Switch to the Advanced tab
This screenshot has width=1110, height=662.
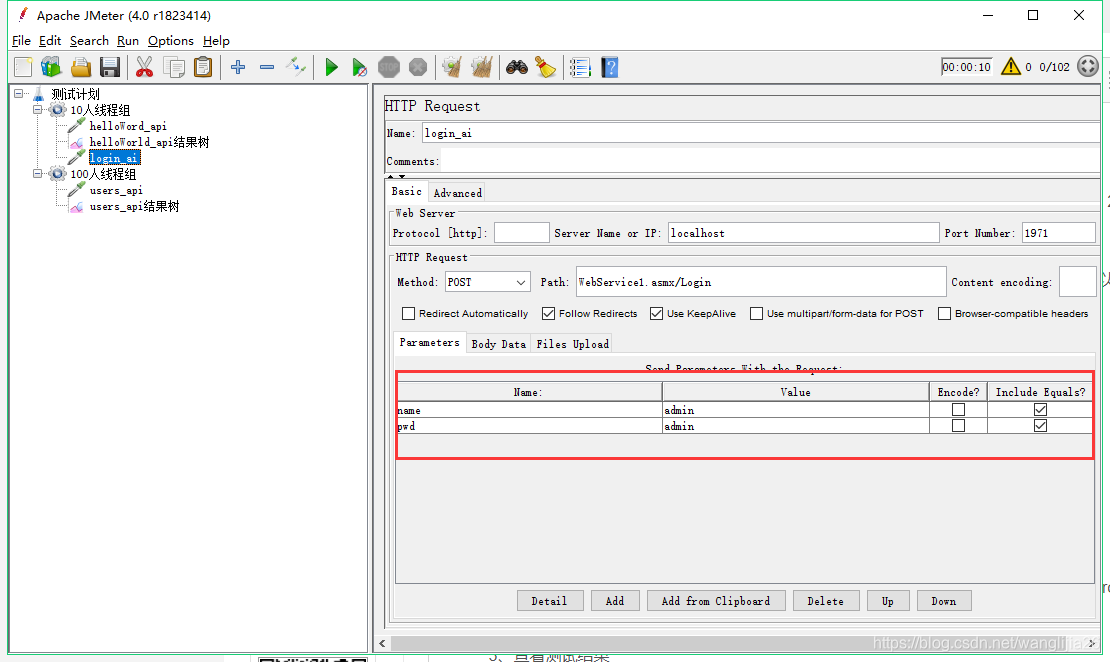(x=457, y=193)
